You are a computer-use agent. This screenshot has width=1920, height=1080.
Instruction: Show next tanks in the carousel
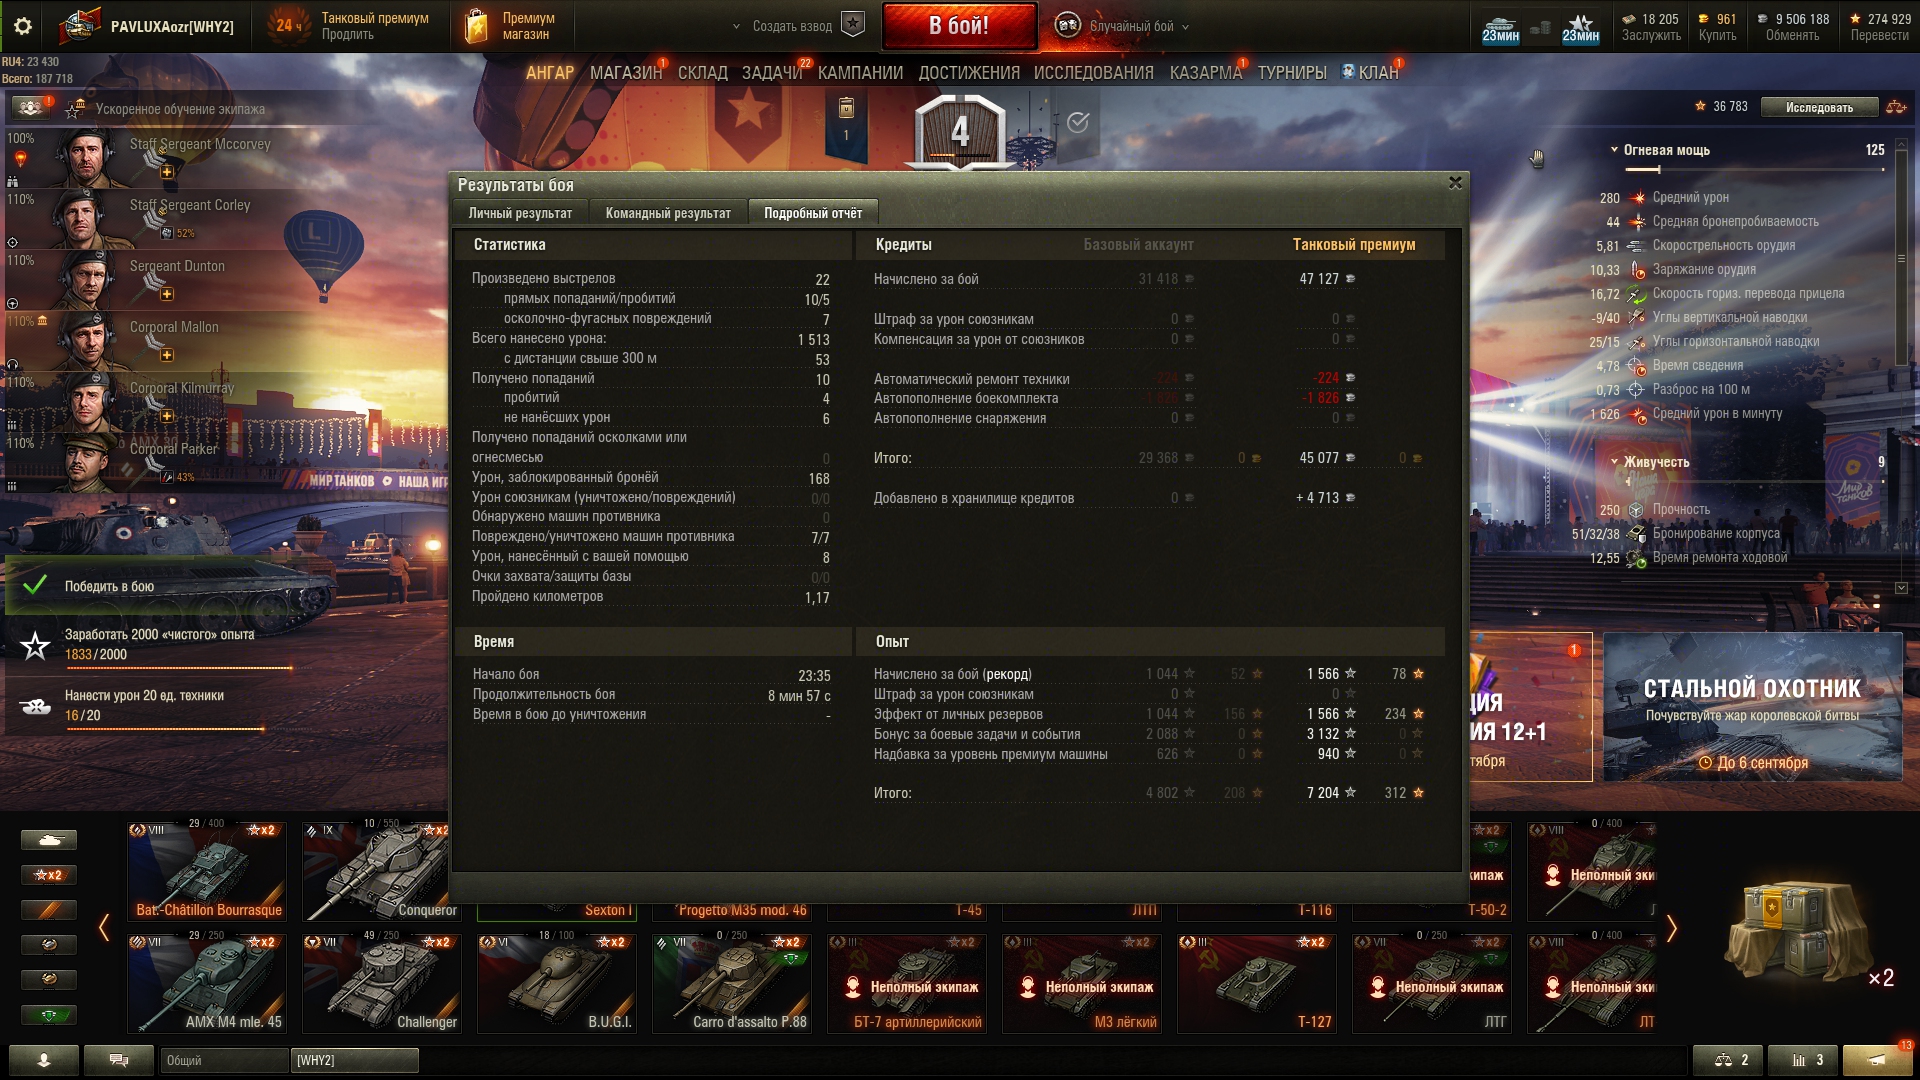pyautogui.click(x=1671, y=928)
